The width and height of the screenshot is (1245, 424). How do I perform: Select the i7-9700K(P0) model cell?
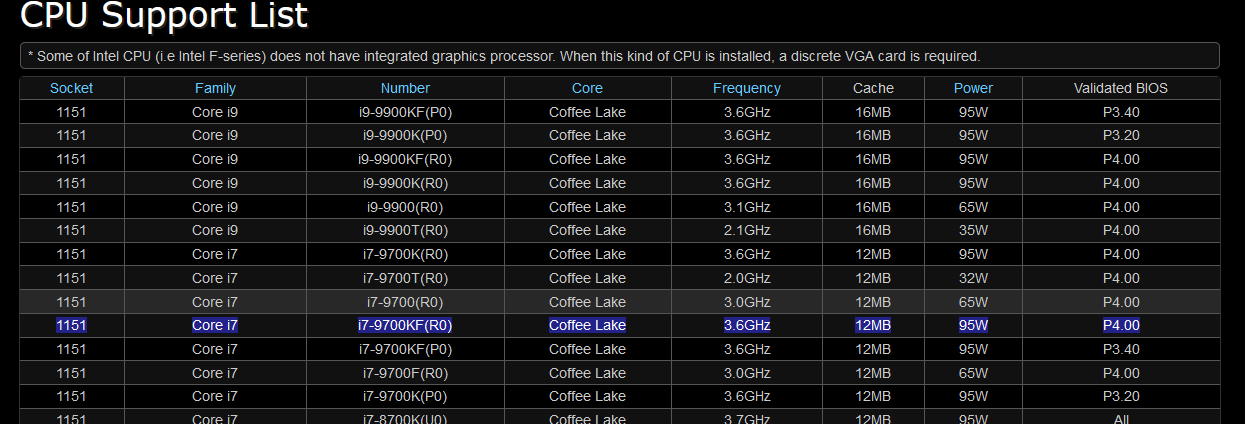tap(405, 396)
